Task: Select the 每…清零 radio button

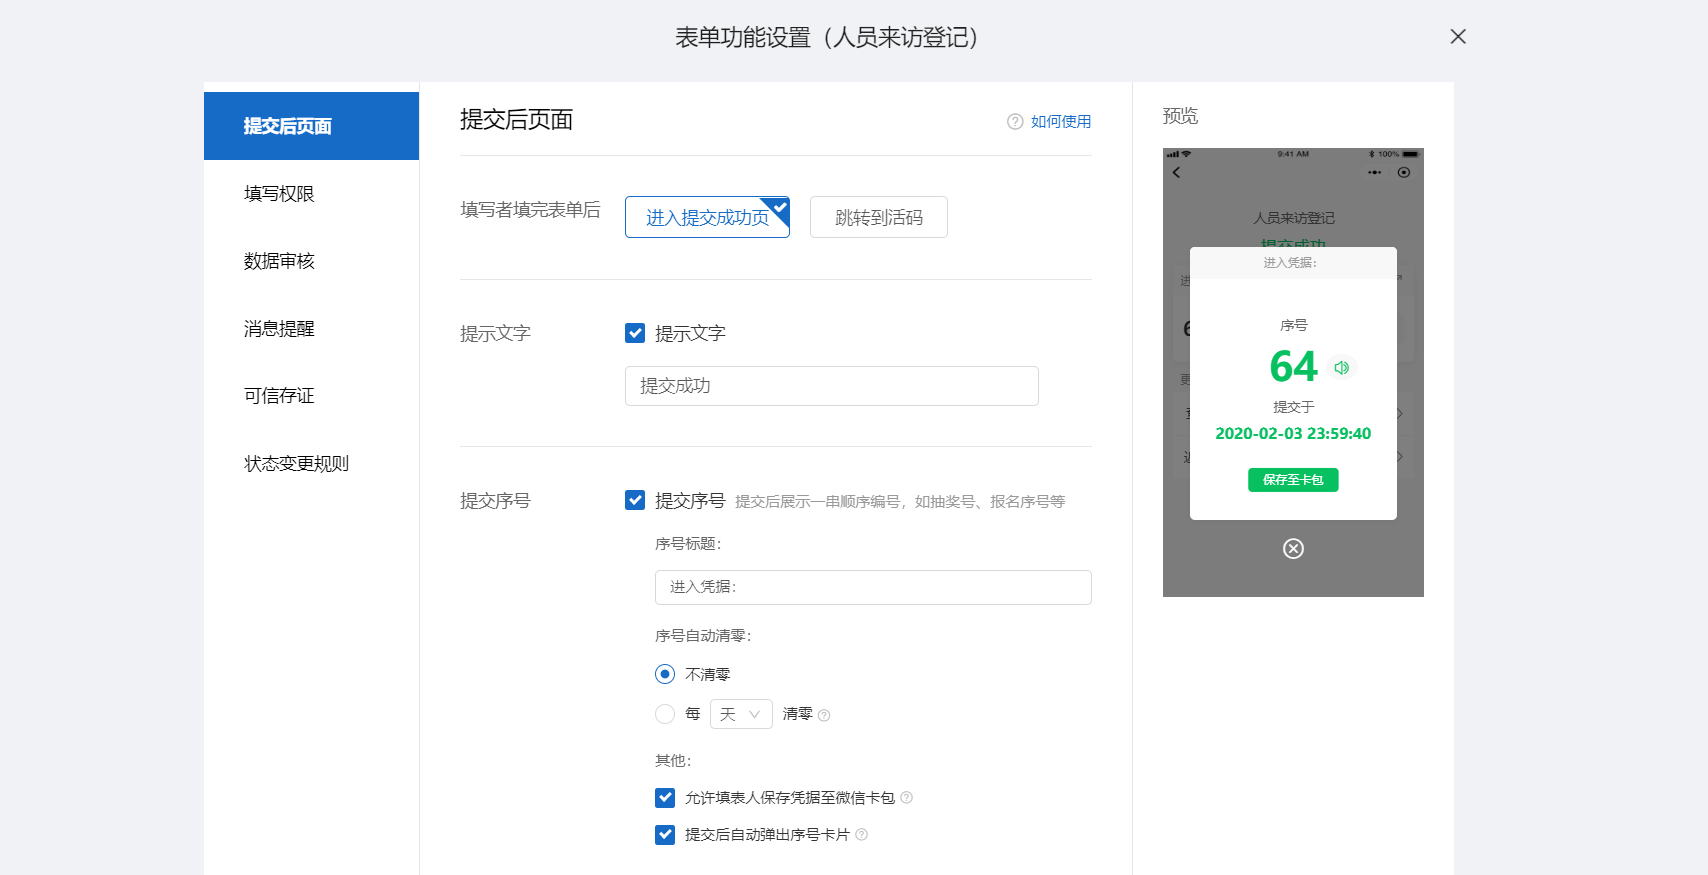Action: [x=665, y=714]
